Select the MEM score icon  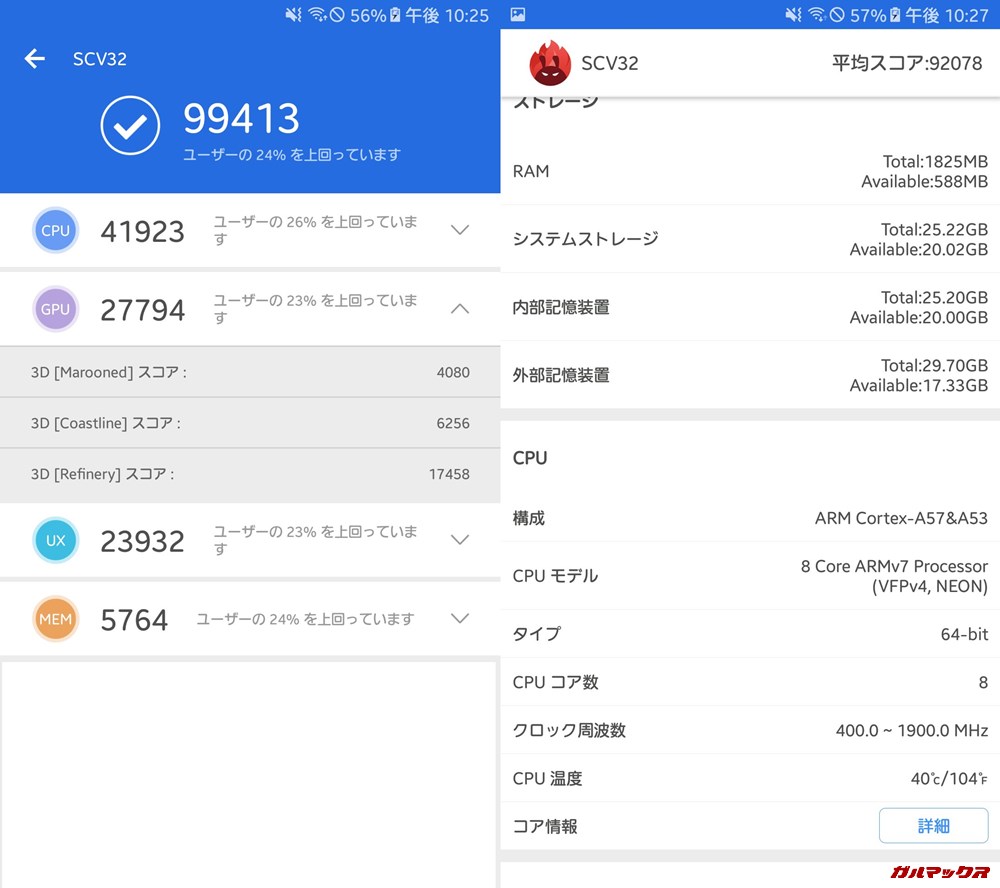[55, 619]
